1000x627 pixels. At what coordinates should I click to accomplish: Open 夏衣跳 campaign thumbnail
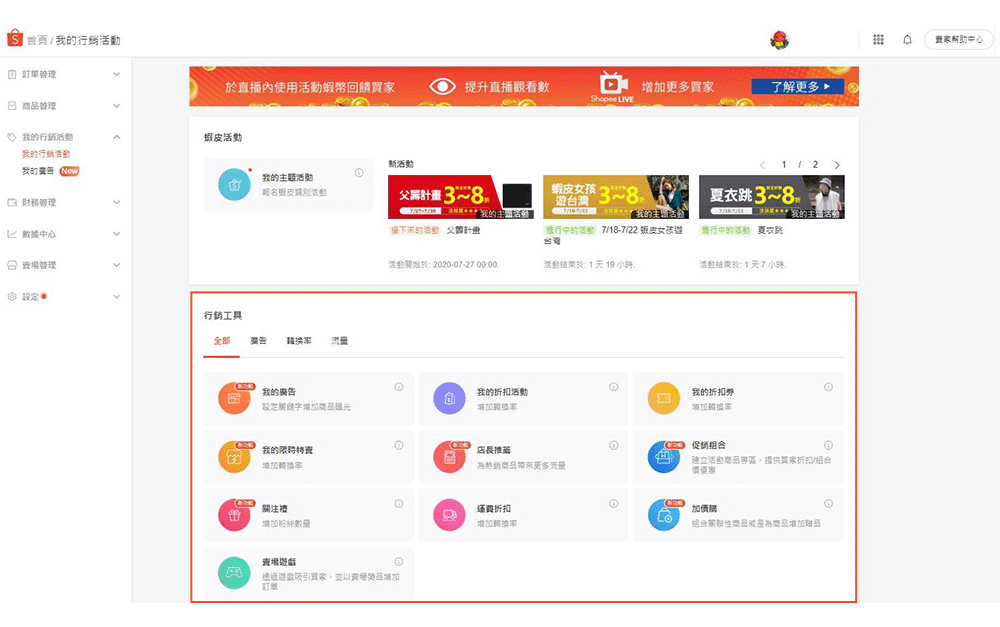tap(772, 197)
